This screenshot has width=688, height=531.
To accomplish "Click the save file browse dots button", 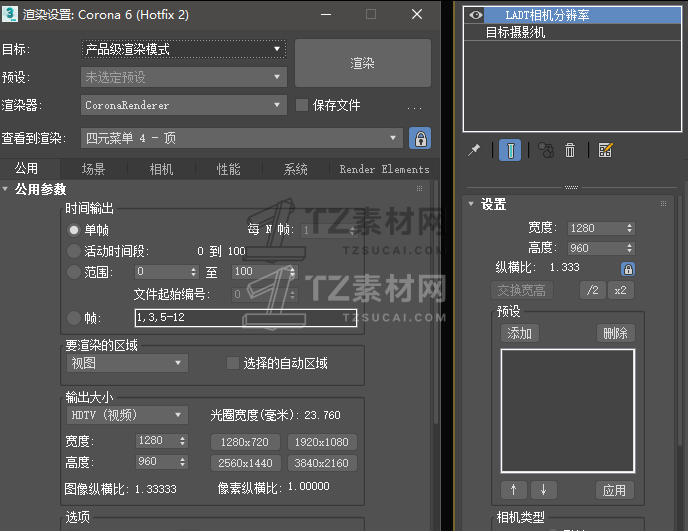I will point(414,107).
